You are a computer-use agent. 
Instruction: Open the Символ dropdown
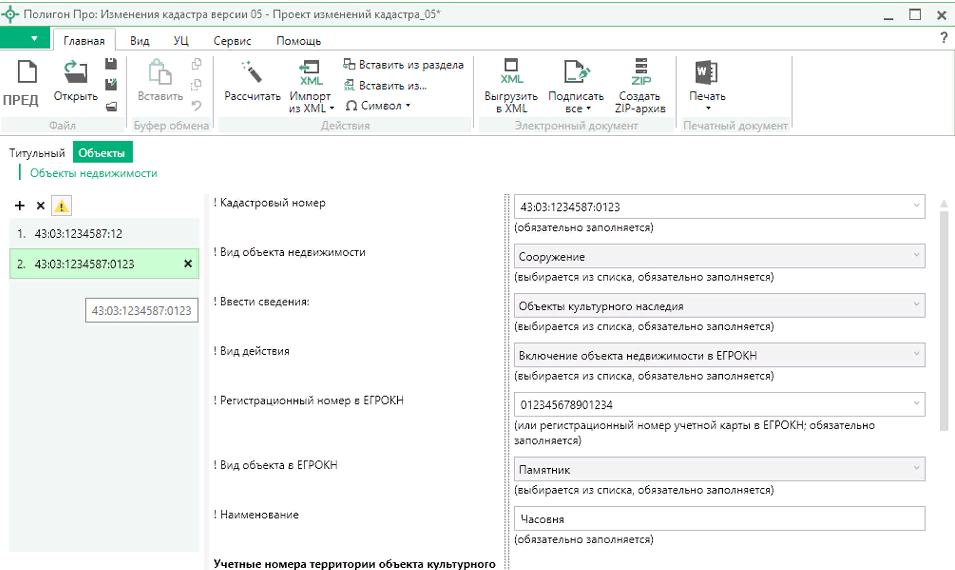click(x=378, y=106)
